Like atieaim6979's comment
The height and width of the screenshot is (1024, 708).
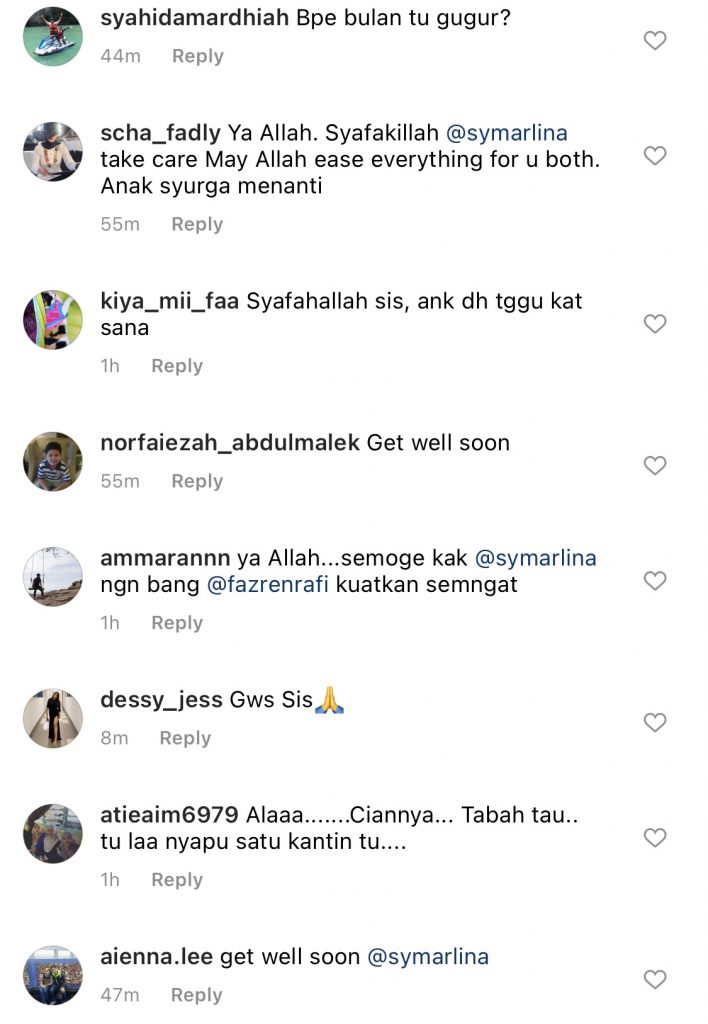(654, 837)
